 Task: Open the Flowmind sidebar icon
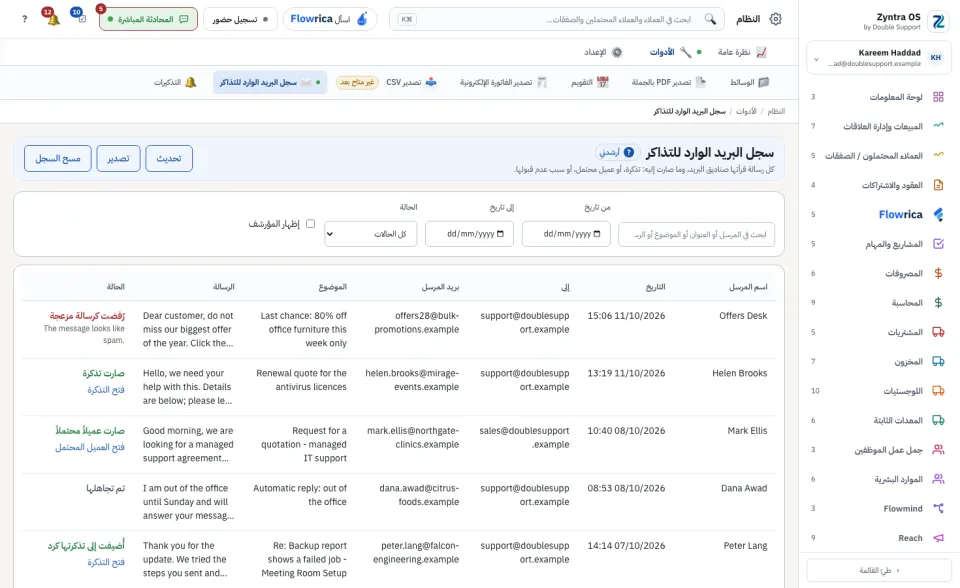938,508
